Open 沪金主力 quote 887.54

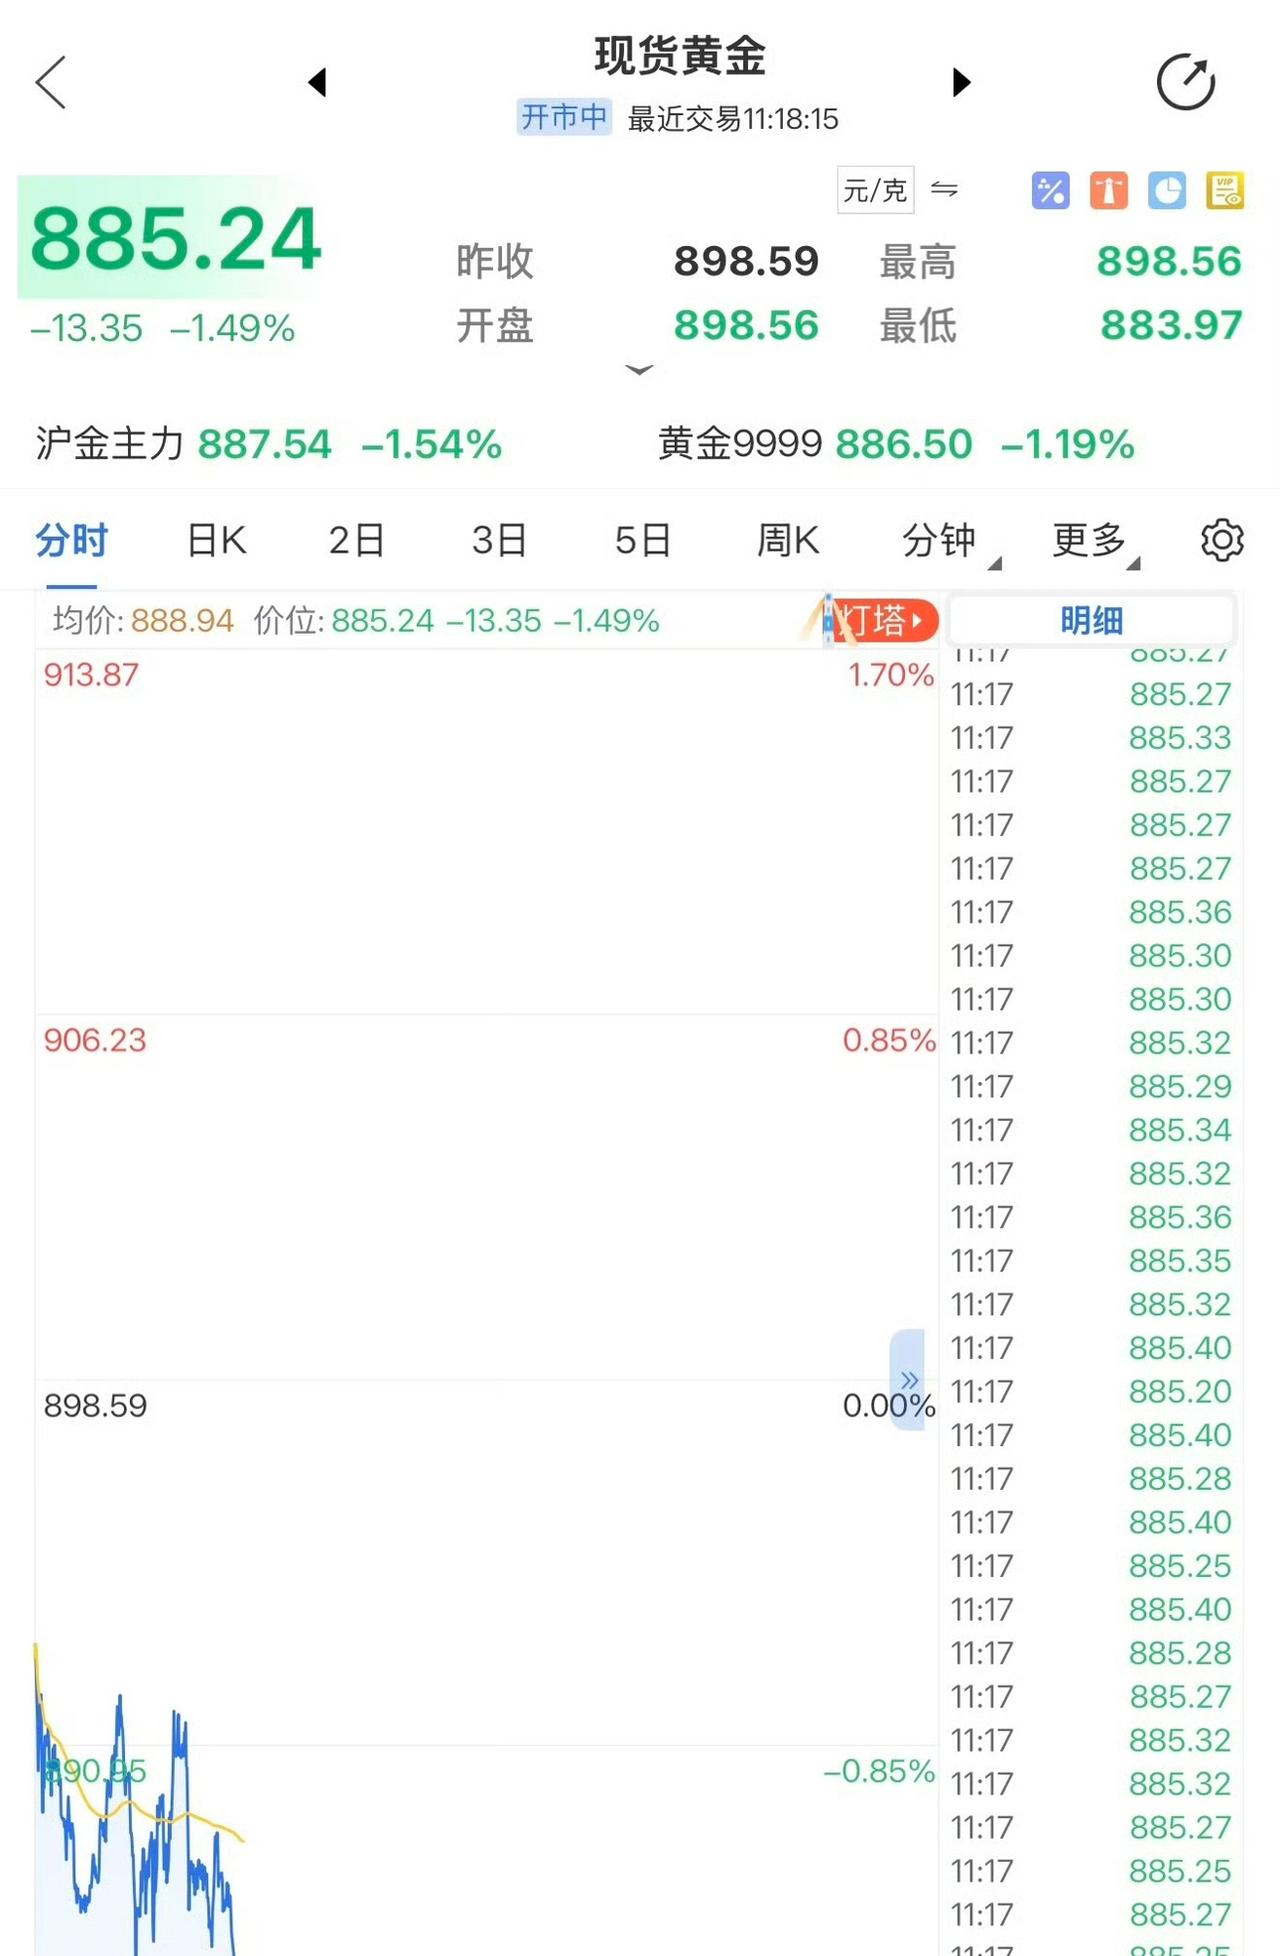pyautogui.click(x=268, y=444)
